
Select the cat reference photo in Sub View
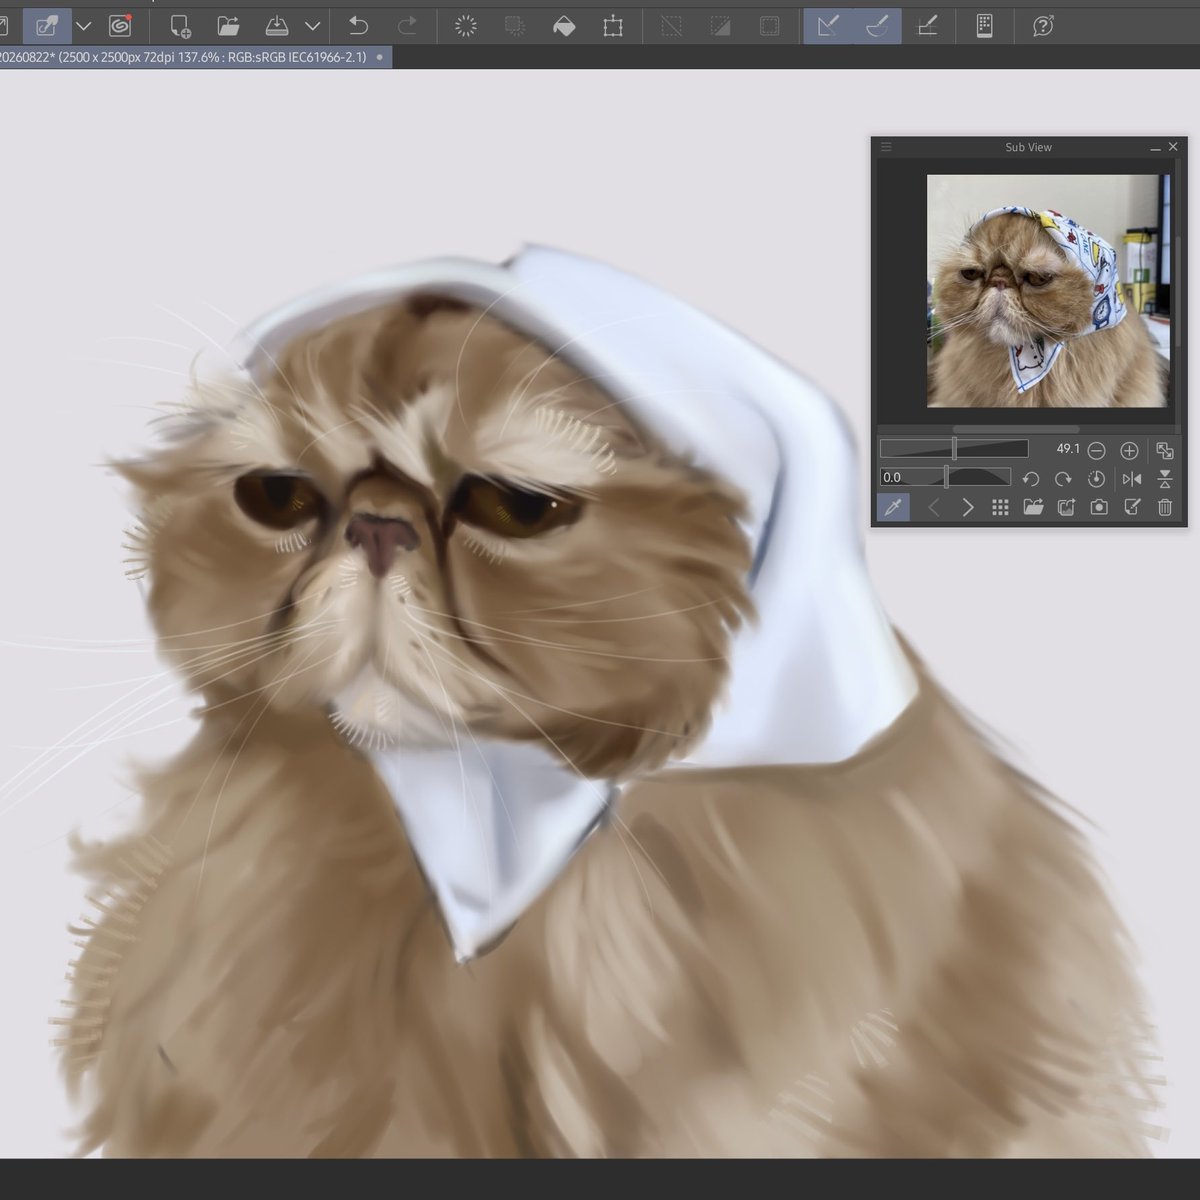[1047, 291]
